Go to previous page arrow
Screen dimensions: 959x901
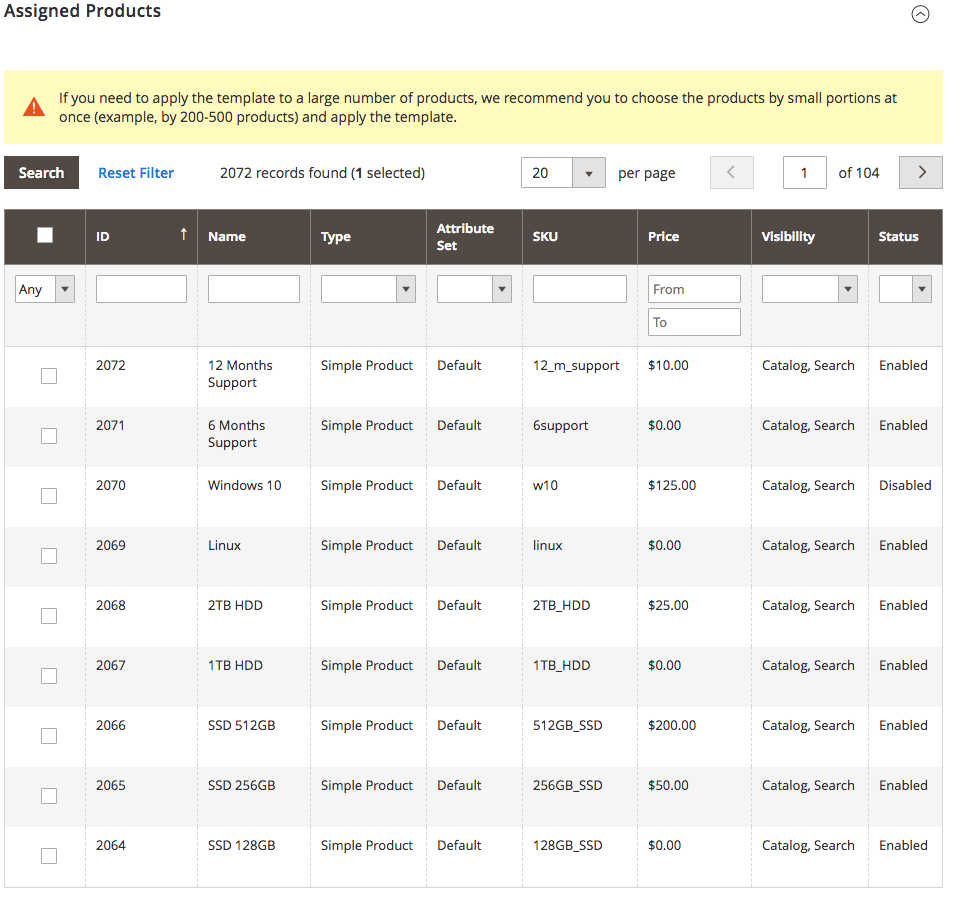[731, 172]
